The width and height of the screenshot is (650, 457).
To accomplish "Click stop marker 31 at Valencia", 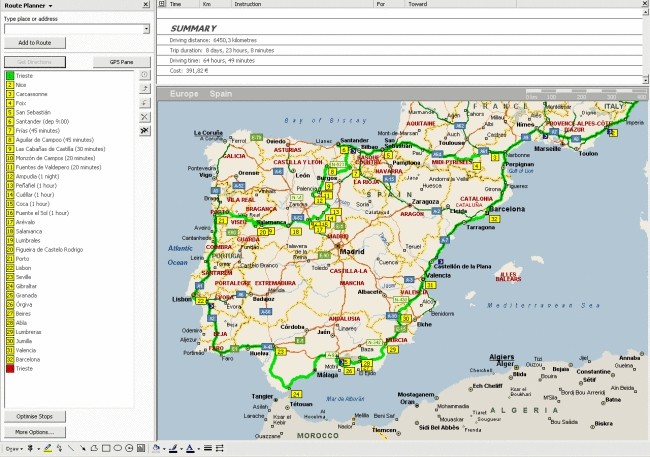I will [x=431, y=285].
